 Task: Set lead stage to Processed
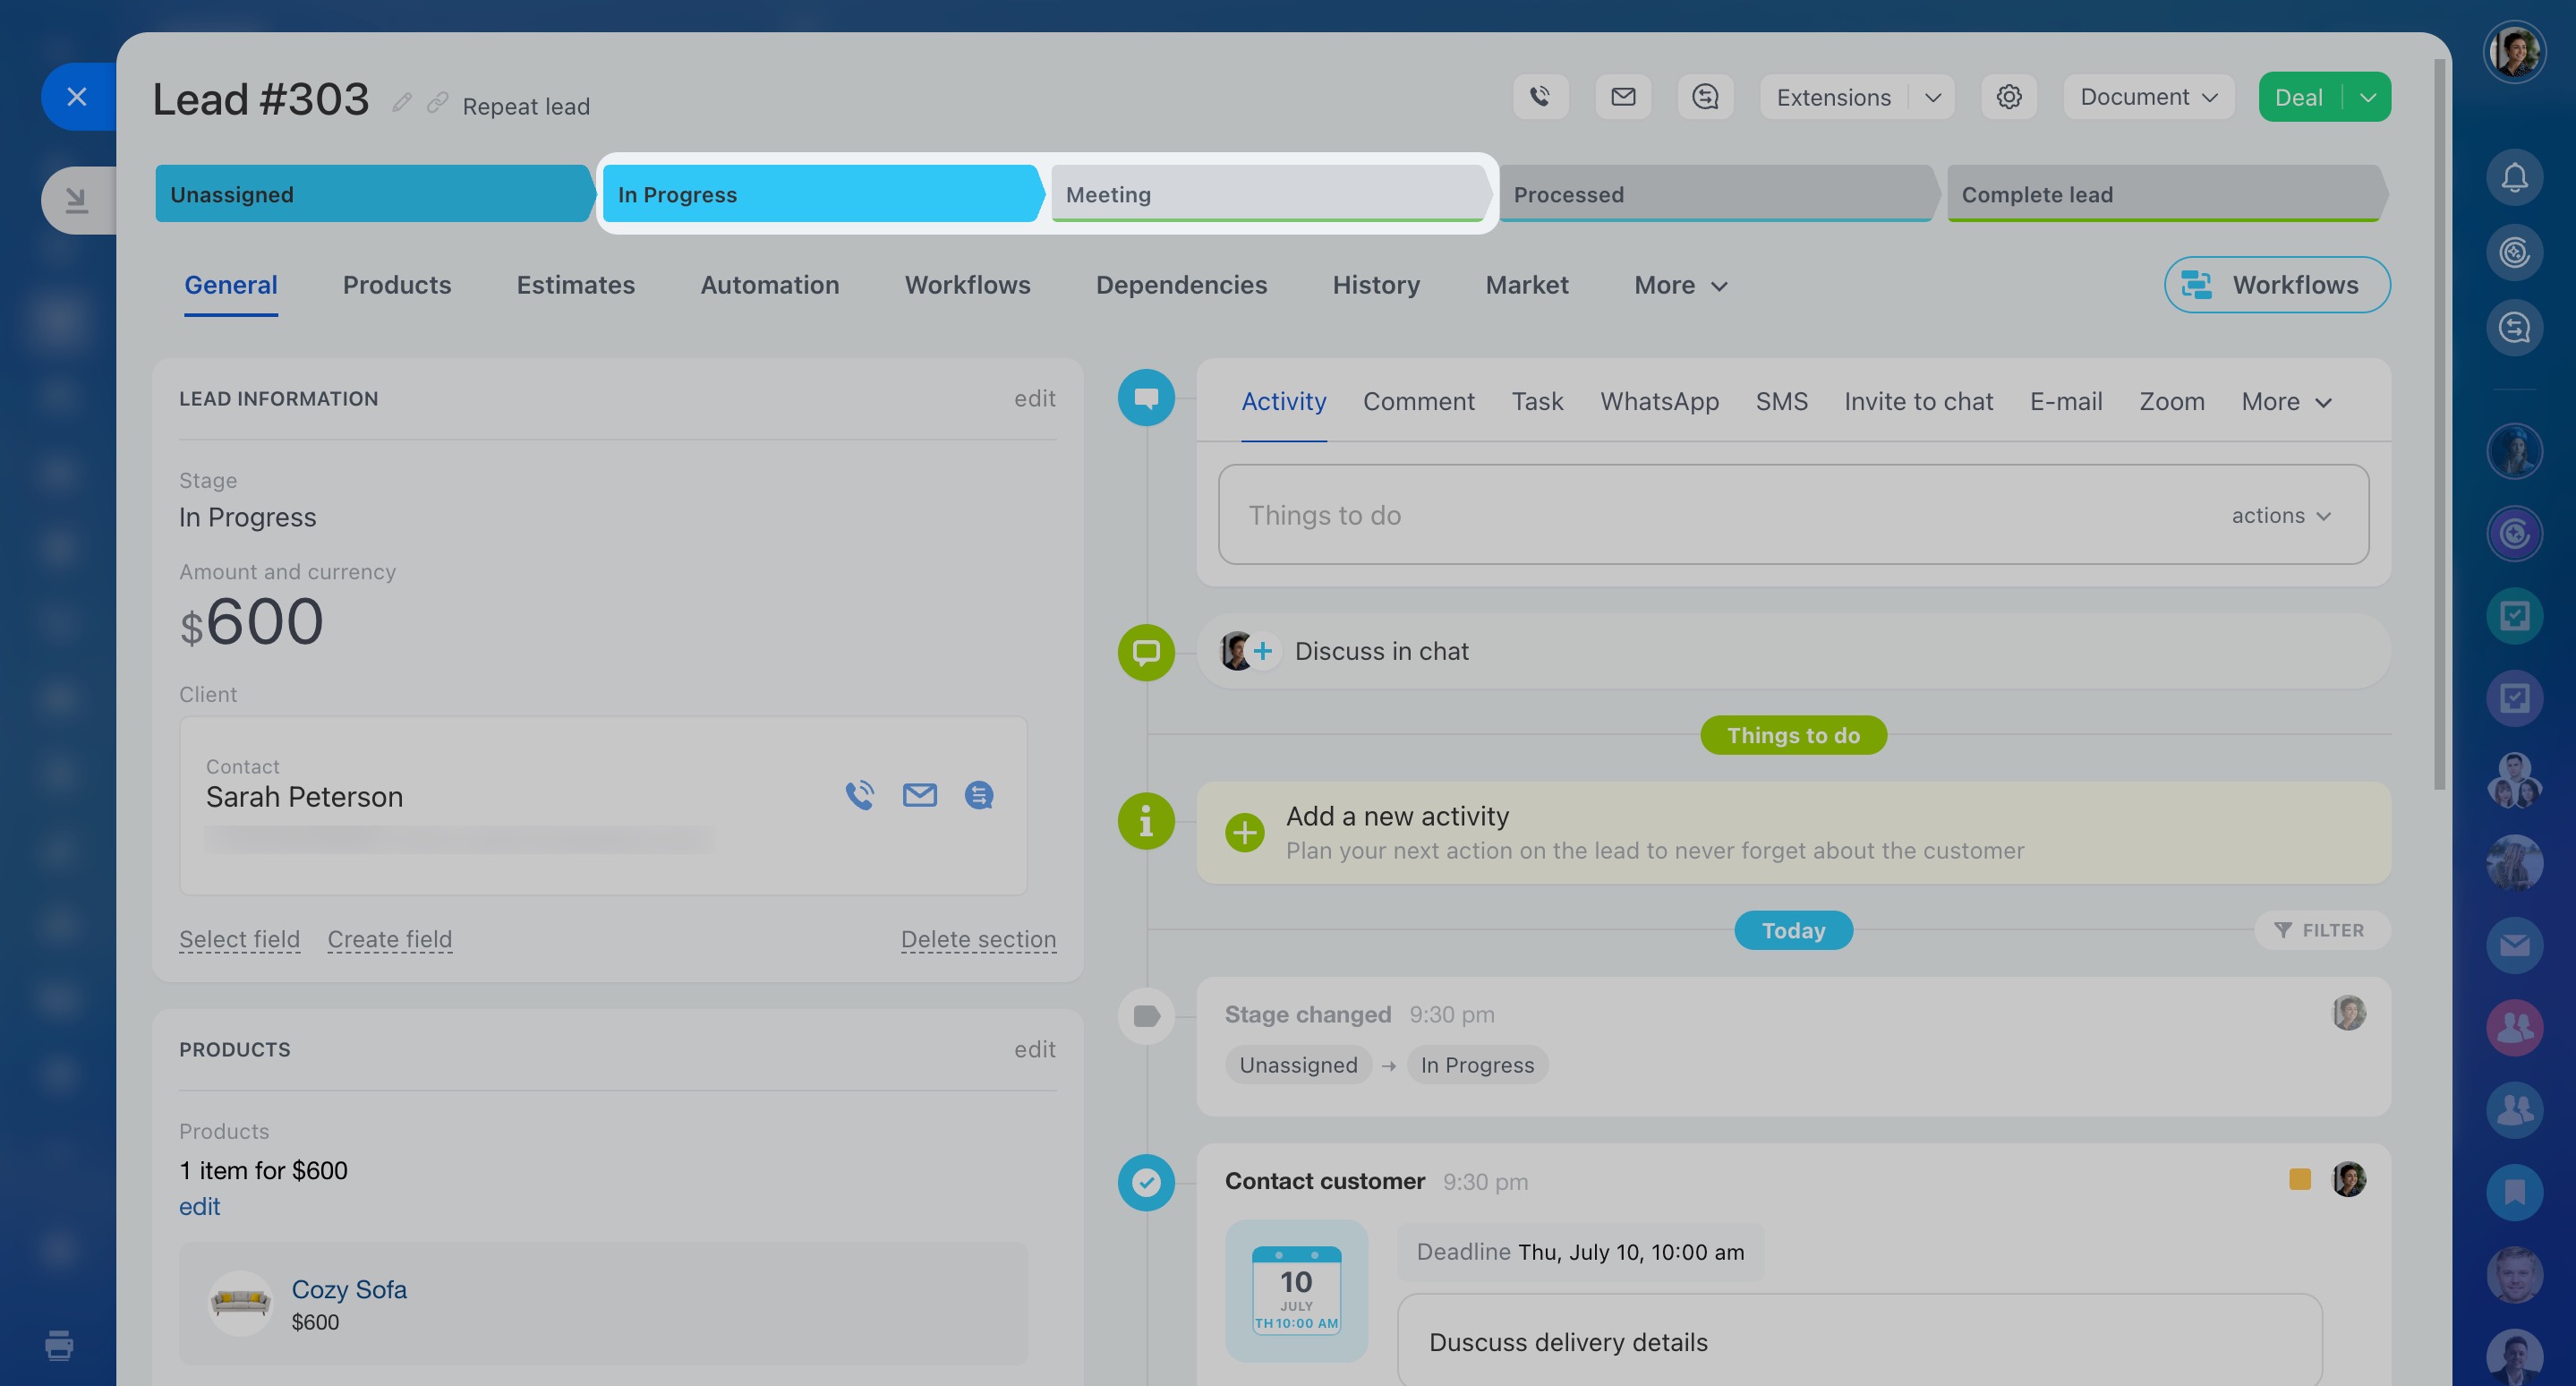pos(1713,194)
